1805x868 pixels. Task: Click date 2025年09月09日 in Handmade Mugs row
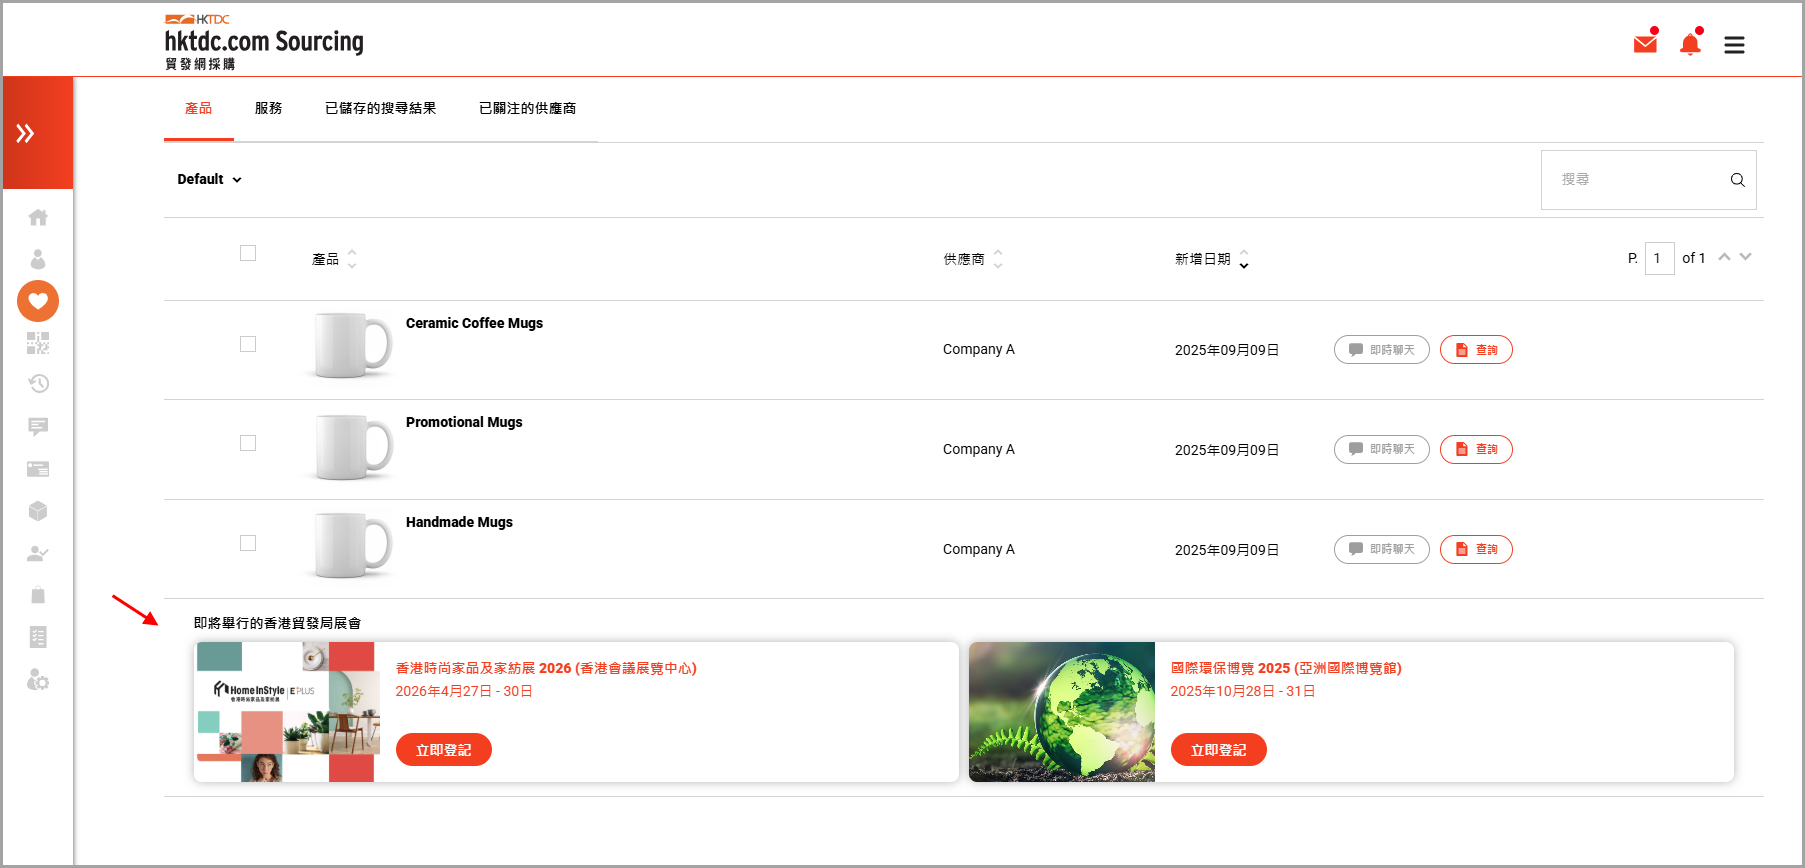pyautogui.click(x=1227, y=550)
